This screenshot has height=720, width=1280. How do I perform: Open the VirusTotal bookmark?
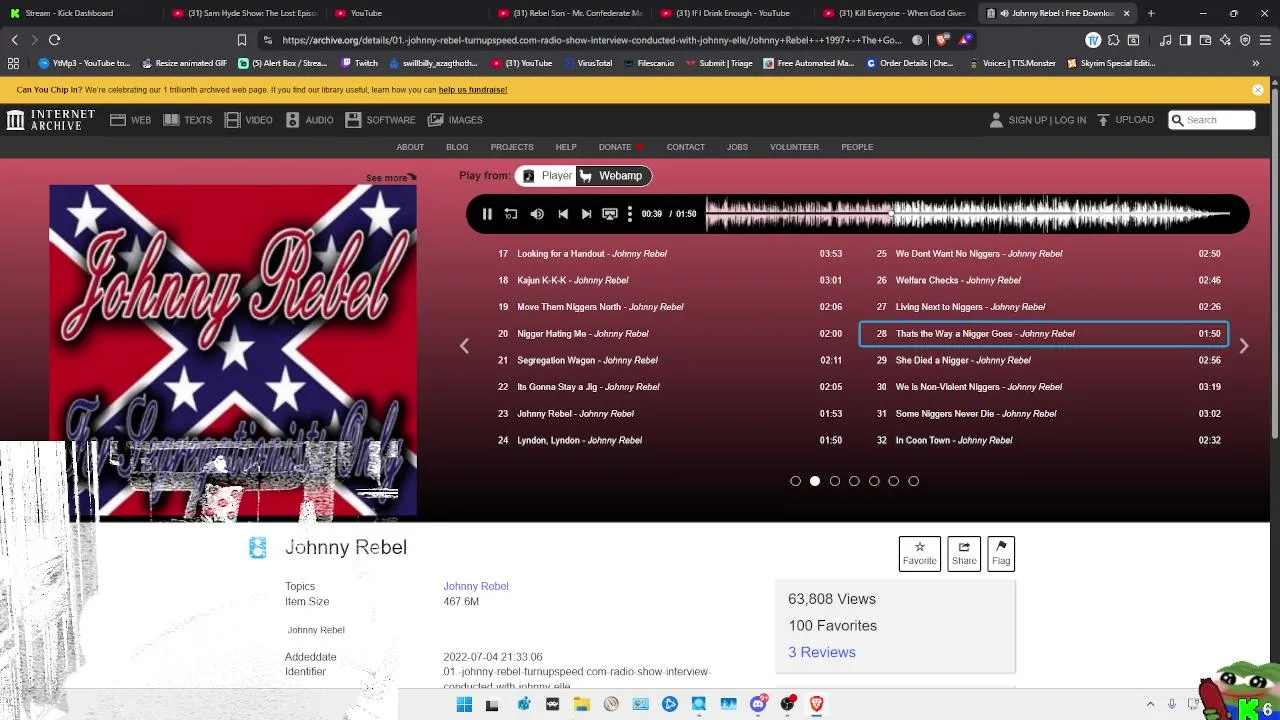(588, 63)
